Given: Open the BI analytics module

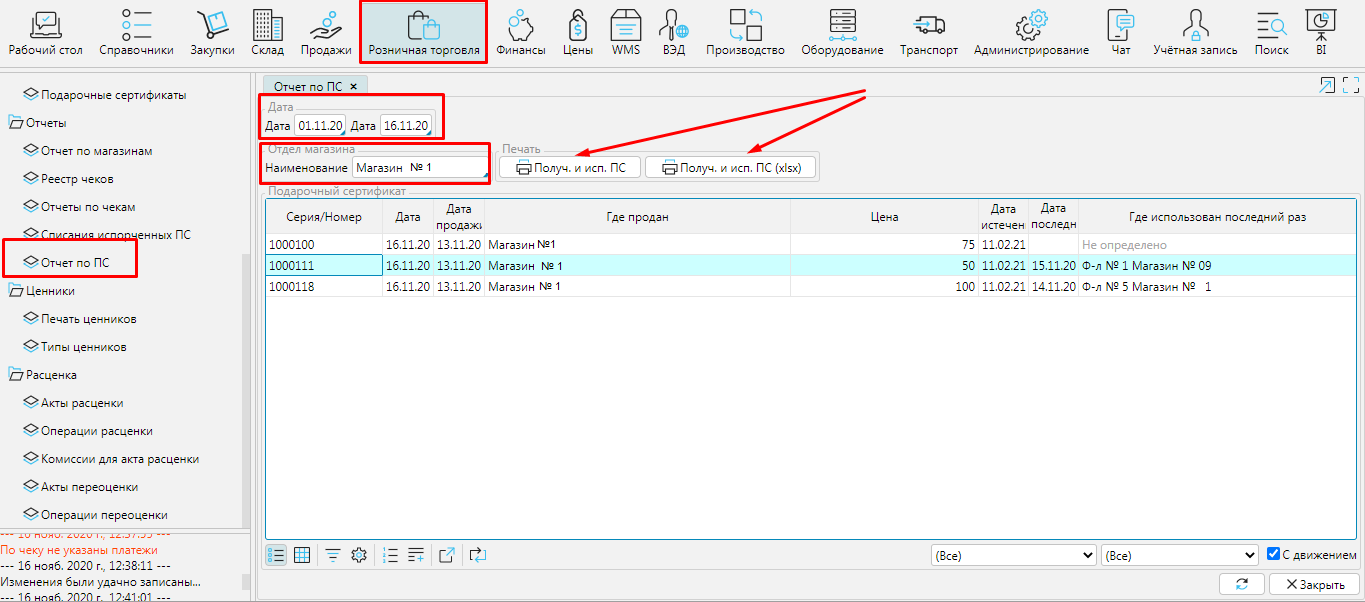Looking at the screenshot, I should [x=1321, y=32].
